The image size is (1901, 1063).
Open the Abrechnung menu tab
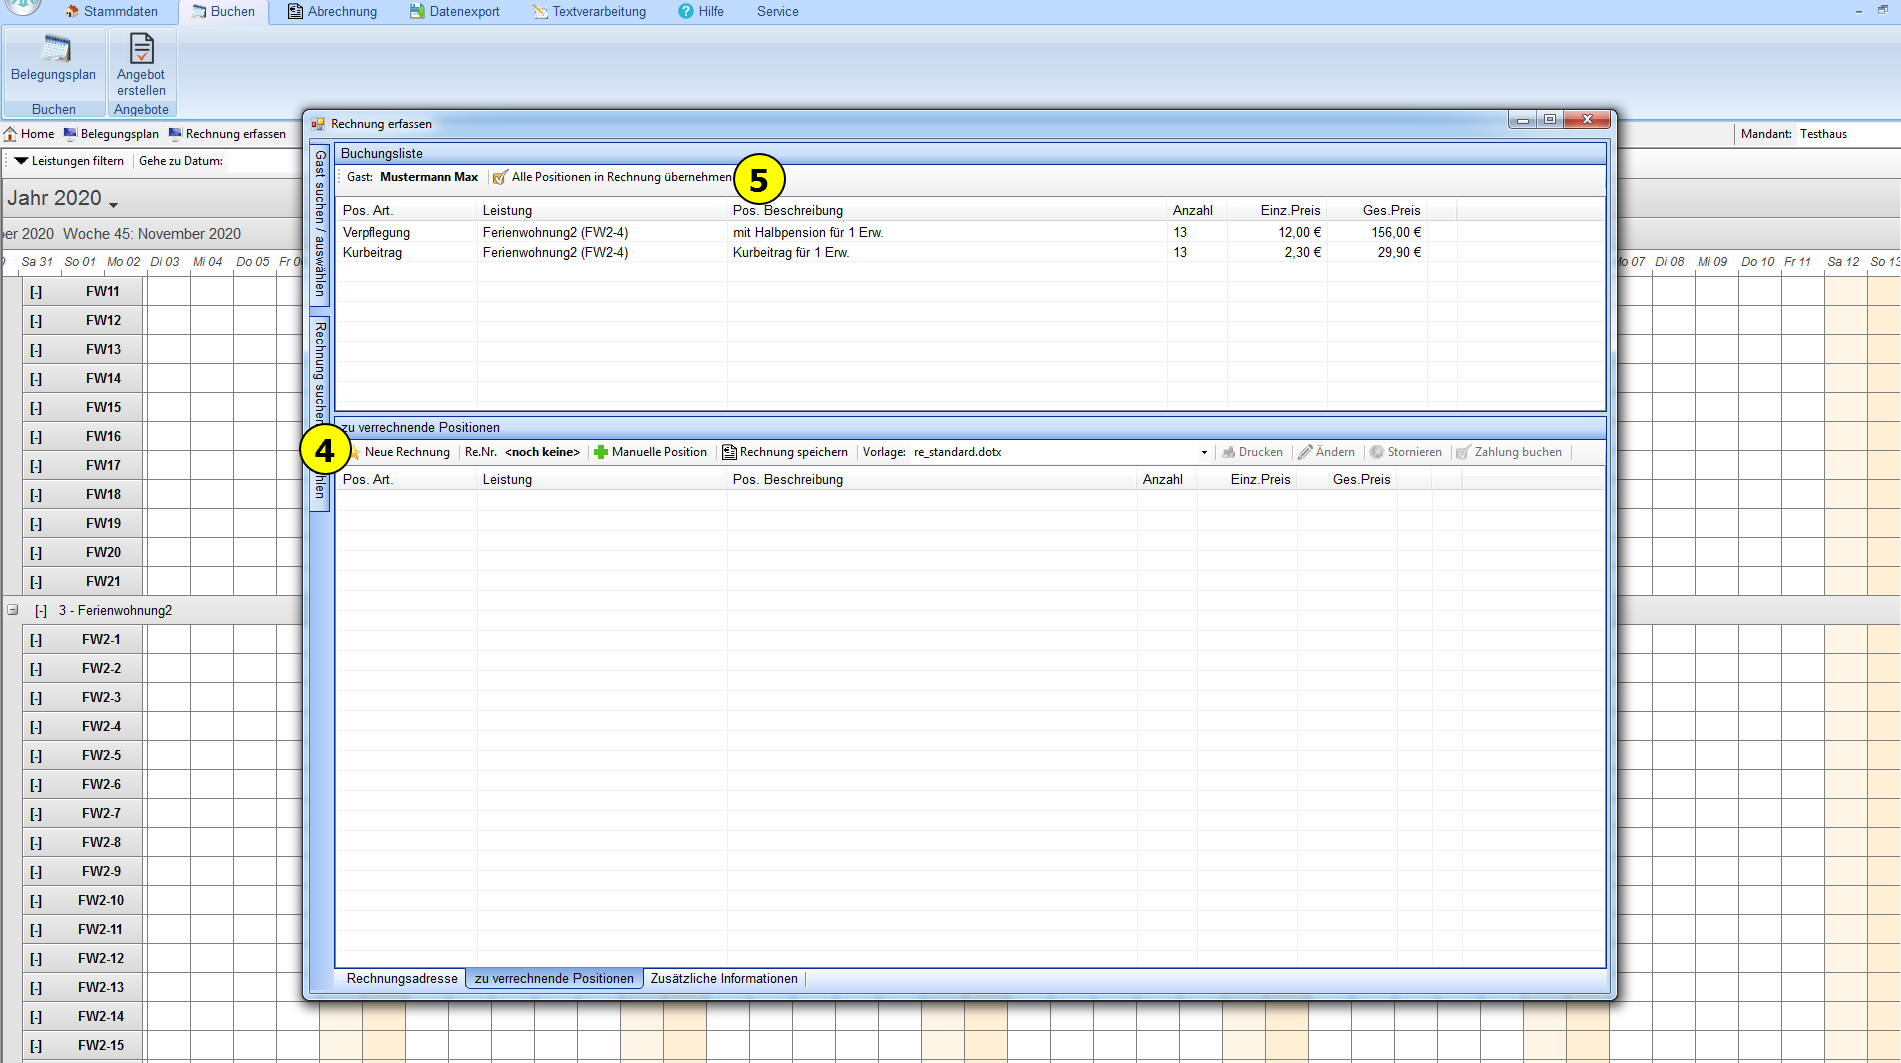(332, 12)
